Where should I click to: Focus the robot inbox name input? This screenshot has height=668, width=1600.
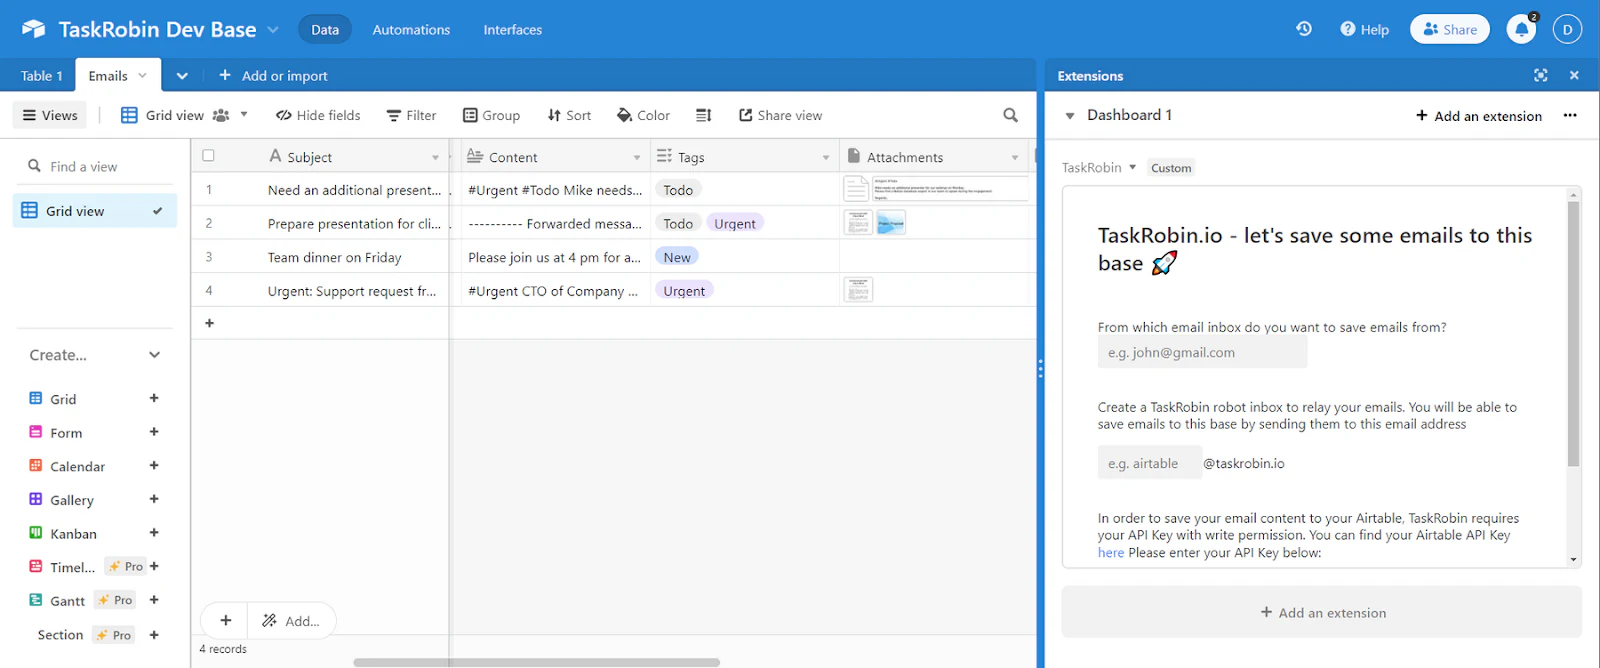[1149, 463]
